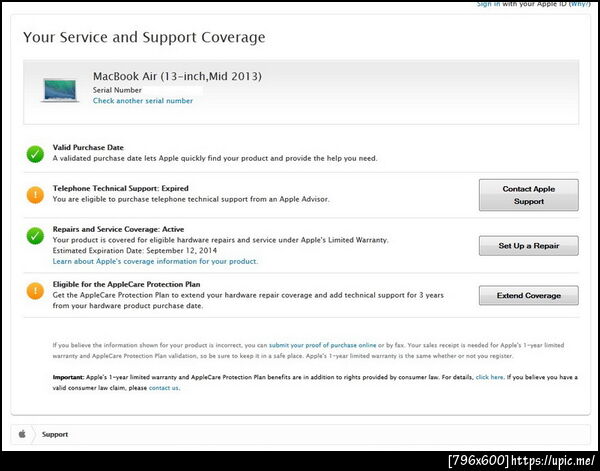Click the 'Important:' note label

tap(68, 377)
